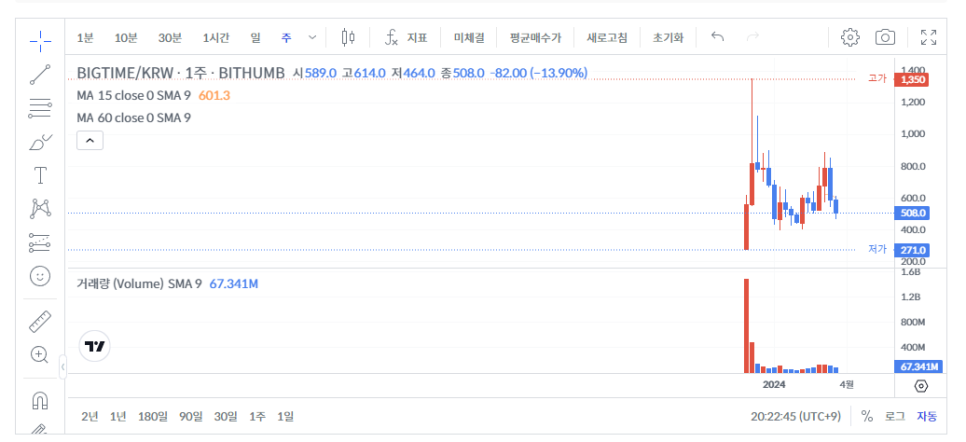Toggle the magnet mode icon
The height and width of the screenshot is (442, 966).
[x=40, y=401]
